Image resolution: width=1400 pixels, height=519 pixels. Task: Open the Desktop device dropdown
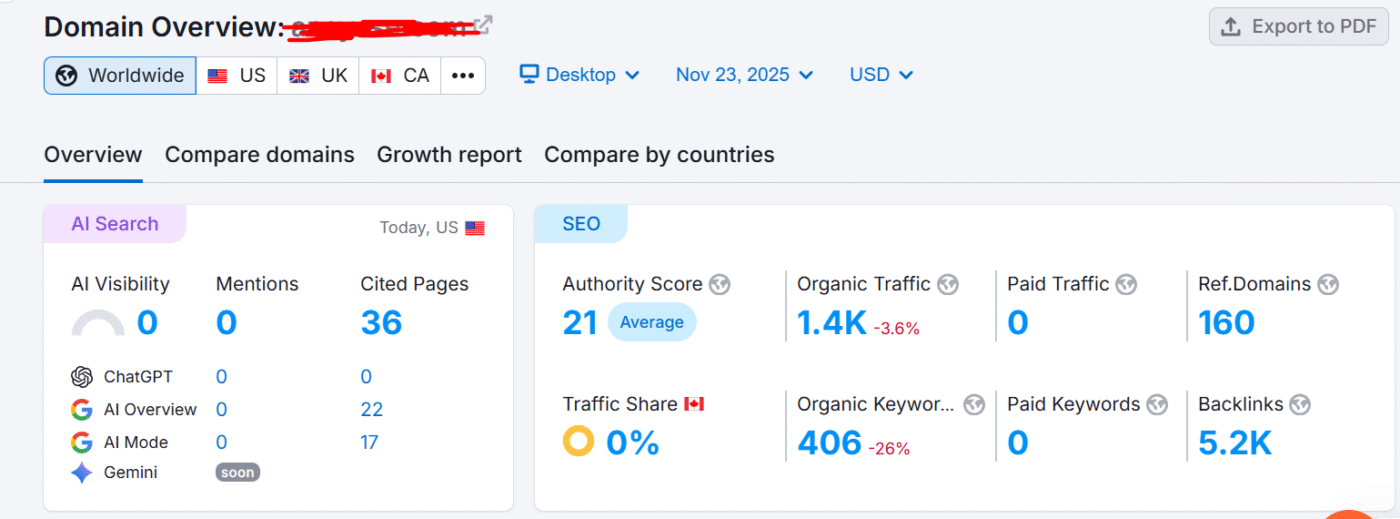(580, 75)
